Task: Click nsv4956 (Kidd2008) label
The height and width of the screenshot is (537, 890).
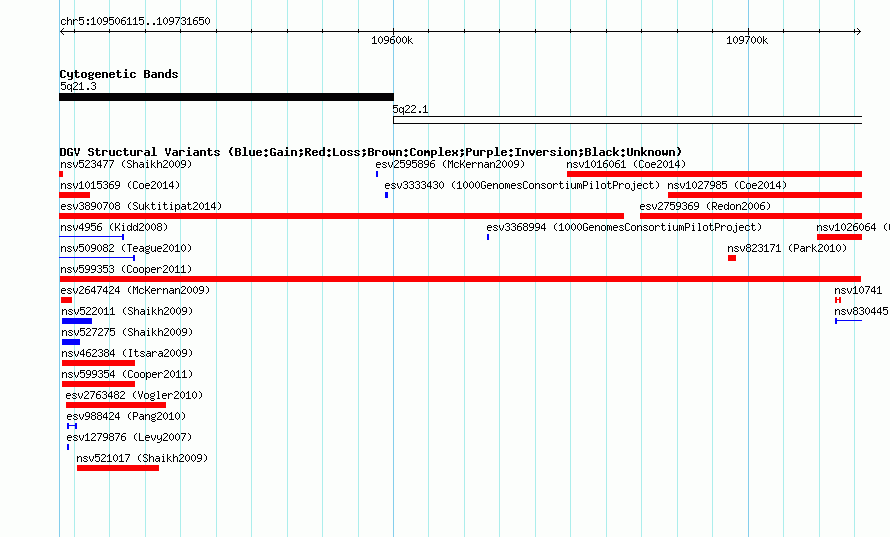Action: (x=114, y=228)
